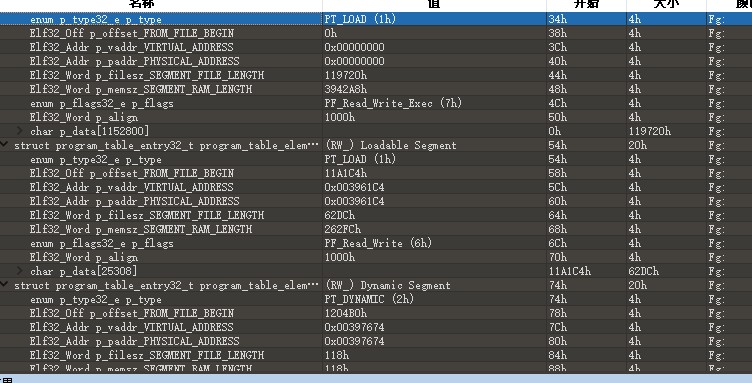Collapse the Dynamic Segment struct entry
Image resolution: width=752 pixels, height=383 pixels.
click(4, 285)
